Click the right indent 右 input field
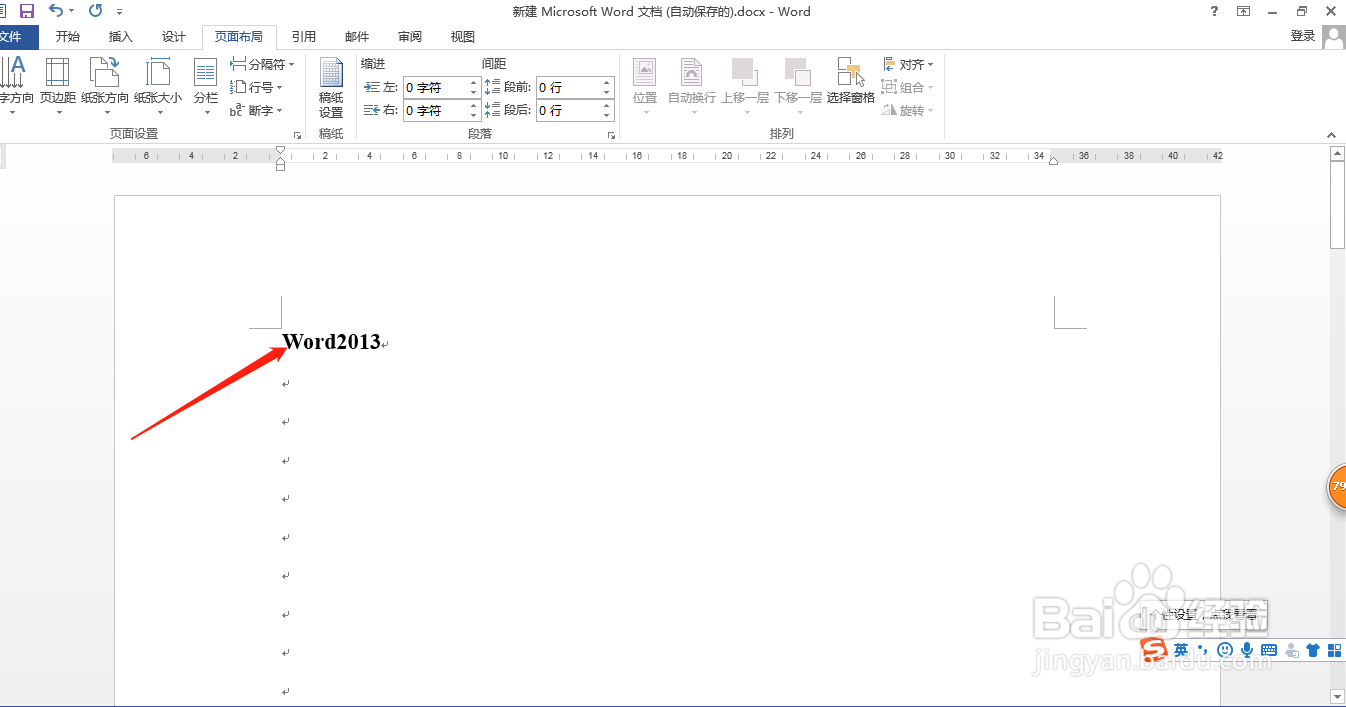The height and width of the screenshot is (707, 1346). click(x=436, y=110)
